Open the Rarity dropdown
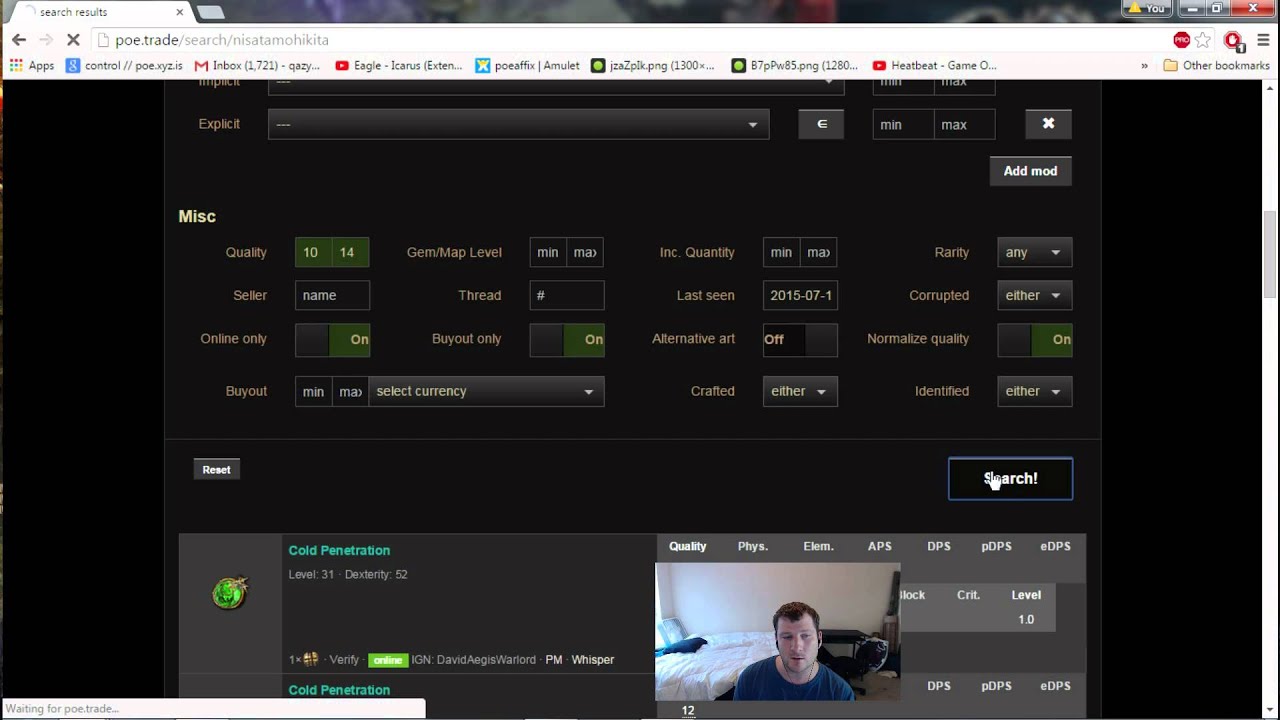 tap(1035, 252)
